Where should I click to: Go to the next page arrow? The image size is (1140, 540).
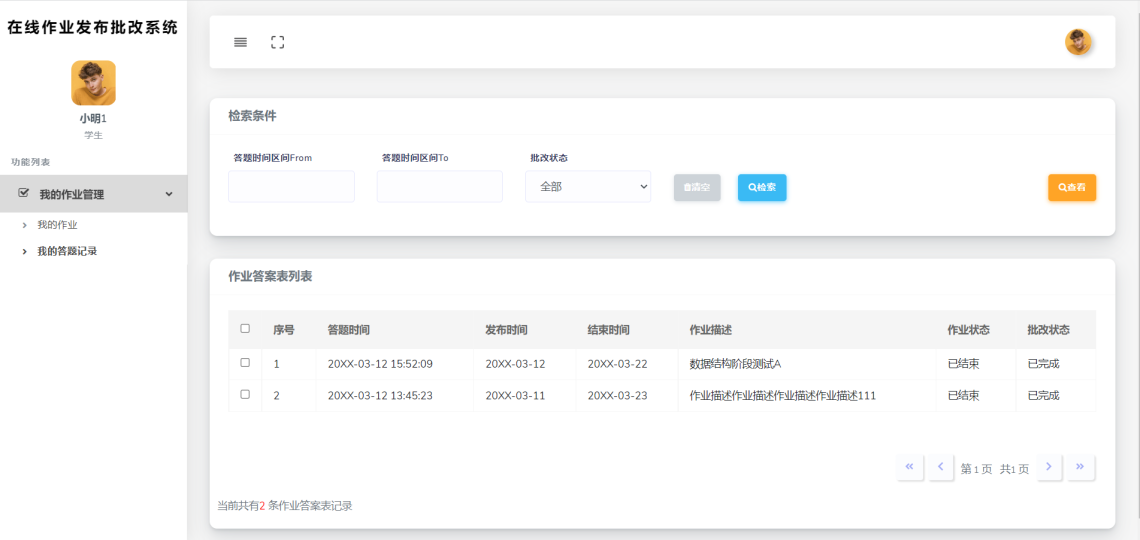tap(1048, 467)
